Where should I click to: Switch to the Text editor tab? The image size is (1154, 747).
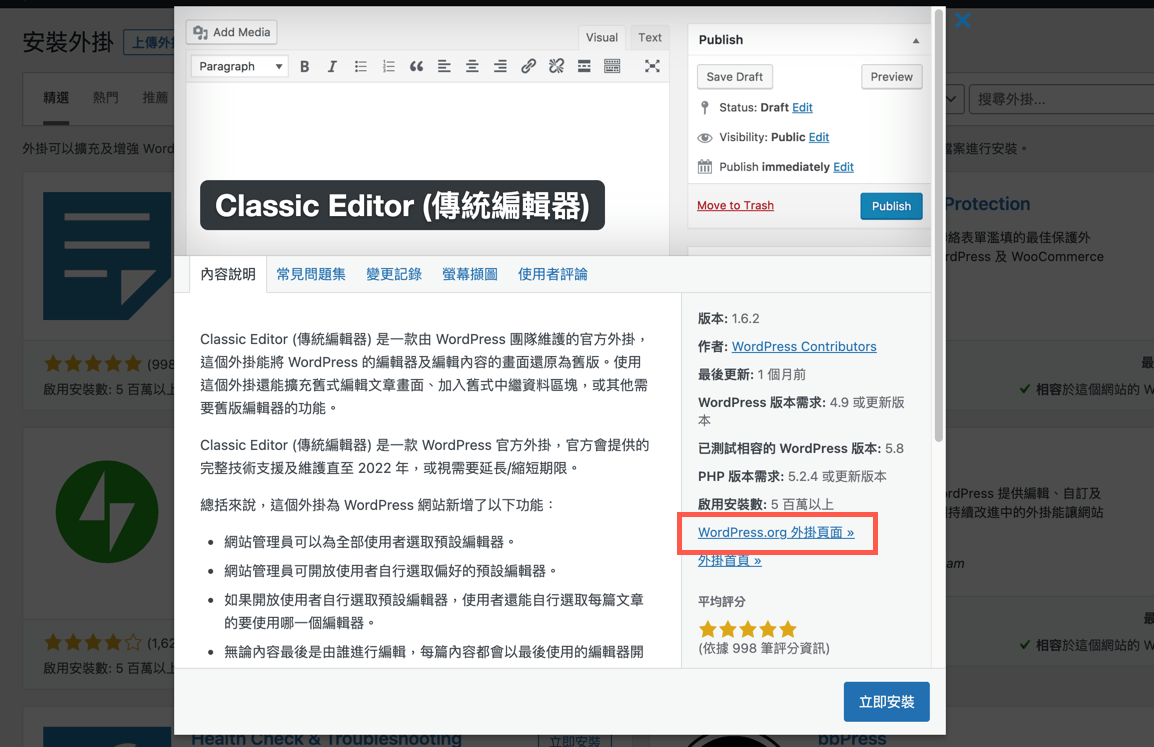[x=650, y=38]
